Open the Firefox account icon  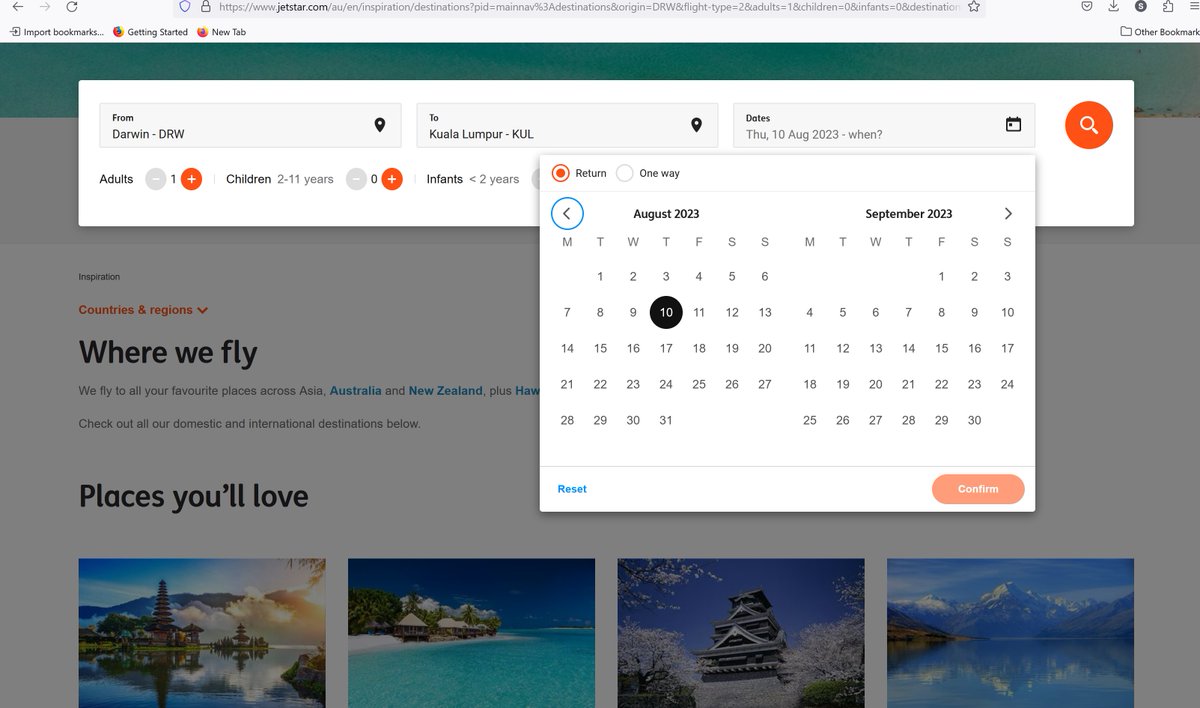point(1140,6)
